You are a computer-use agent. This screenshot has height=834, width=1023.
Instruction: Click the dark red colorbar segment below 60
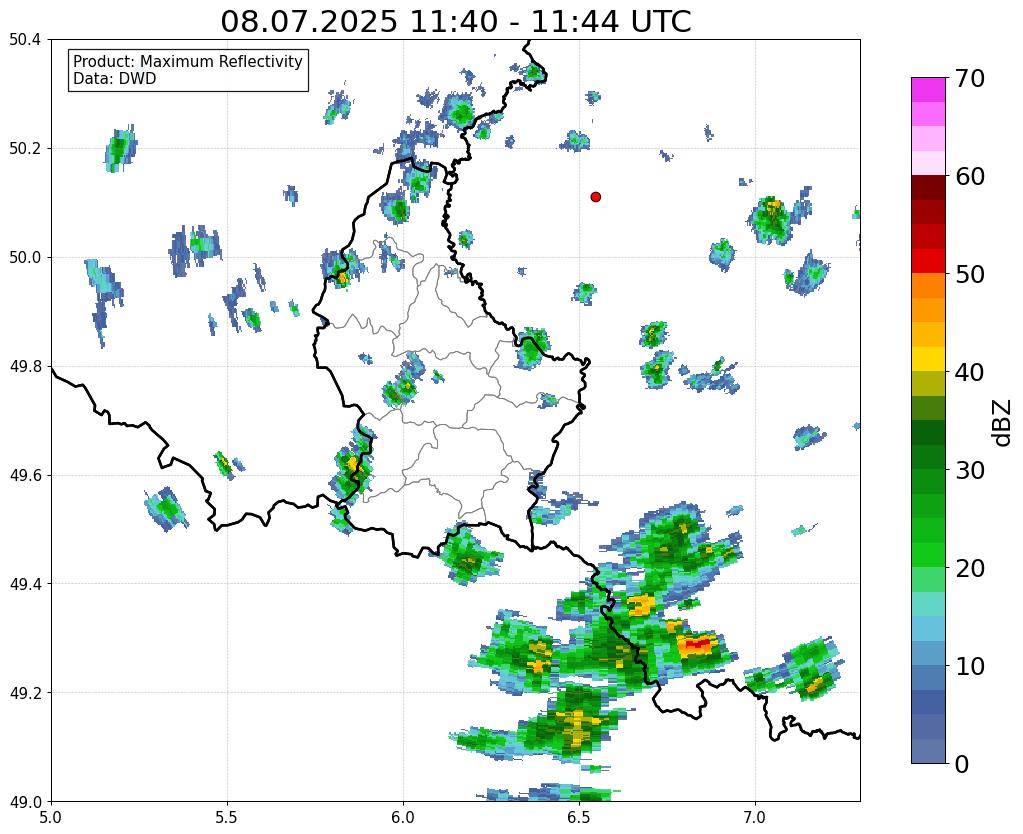[928, 188]
